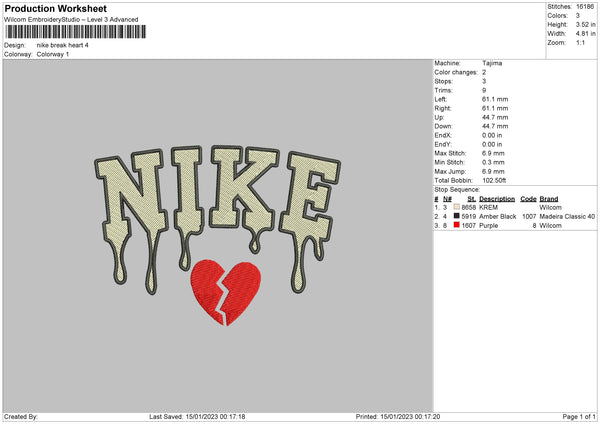Click the Height value 3.52 in

click(585, 24)
